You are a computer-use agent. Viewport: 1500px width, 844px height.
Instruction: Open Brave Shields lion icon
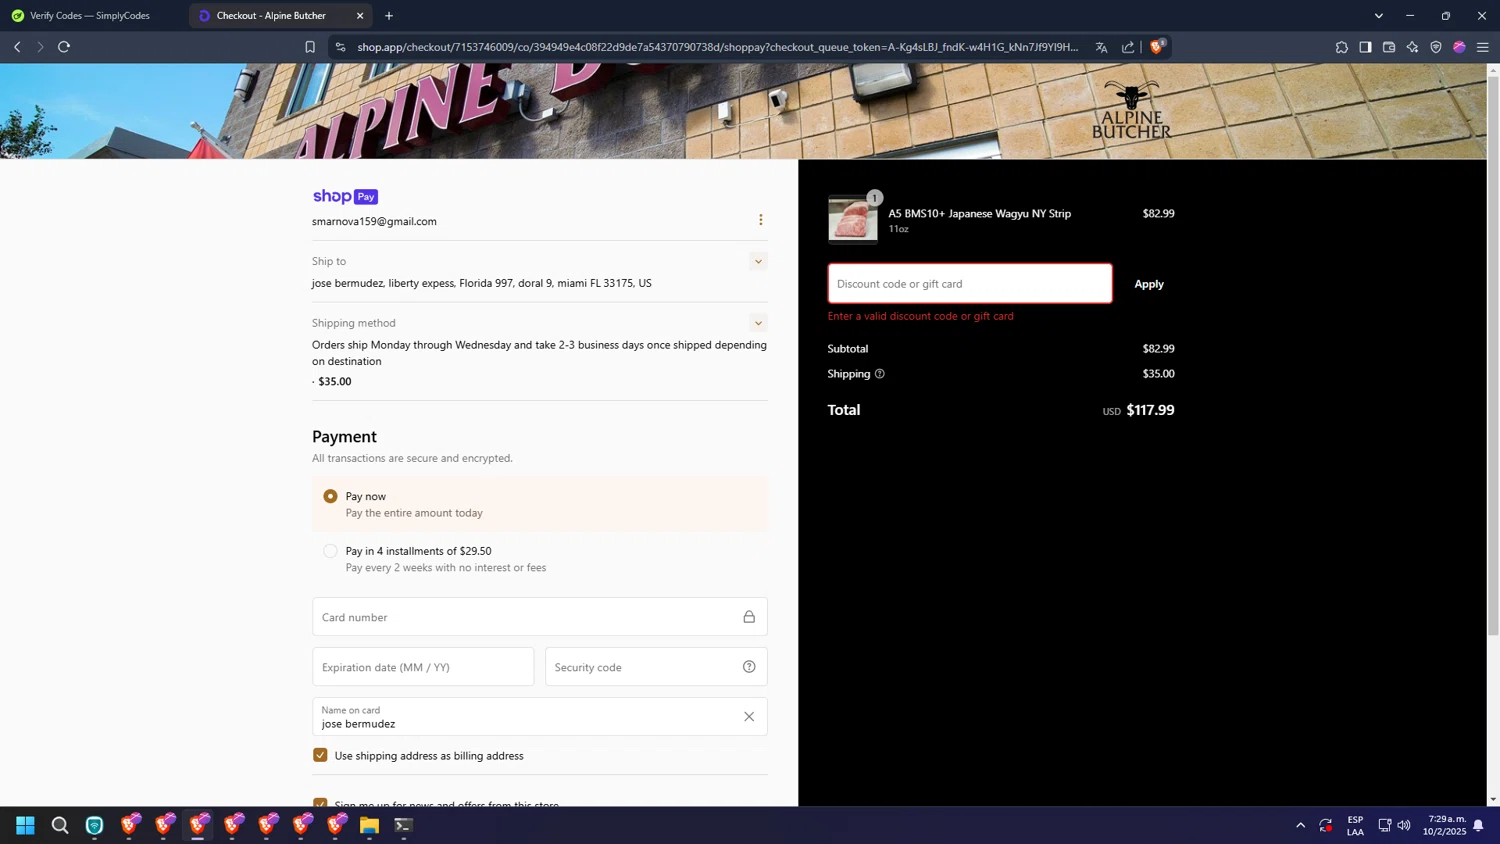coord(1157,46)
